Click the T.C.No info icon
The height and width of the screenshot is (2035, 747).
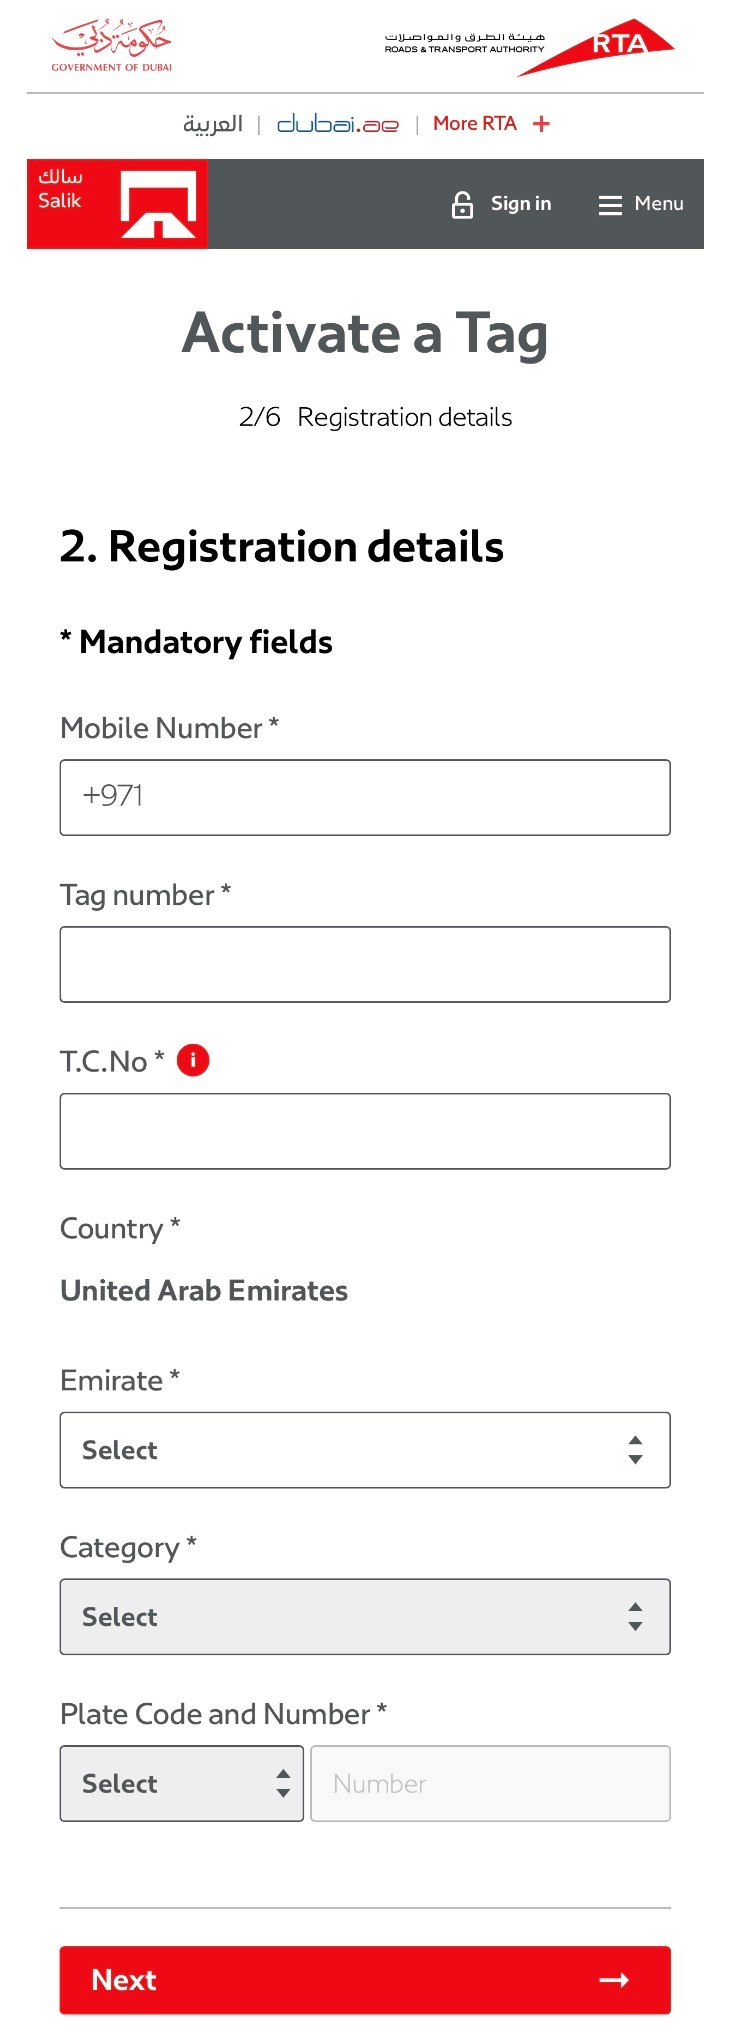193,1060
